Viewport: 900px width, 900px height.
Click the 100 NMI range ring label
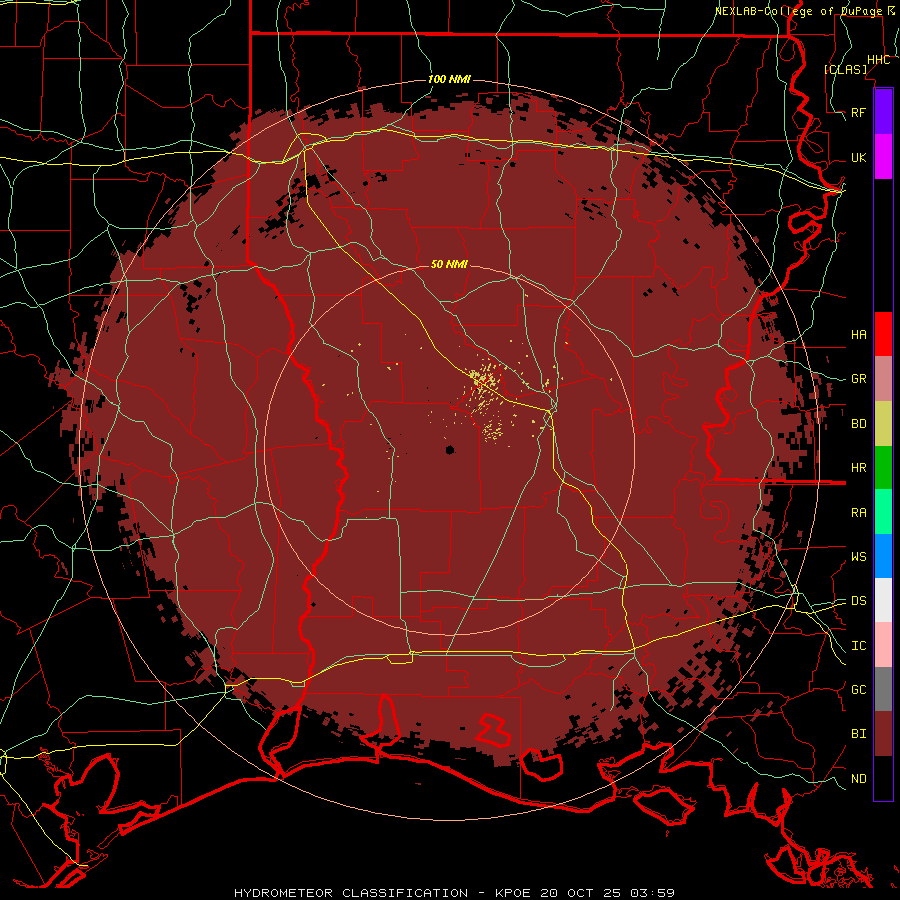tap(449, 79)
